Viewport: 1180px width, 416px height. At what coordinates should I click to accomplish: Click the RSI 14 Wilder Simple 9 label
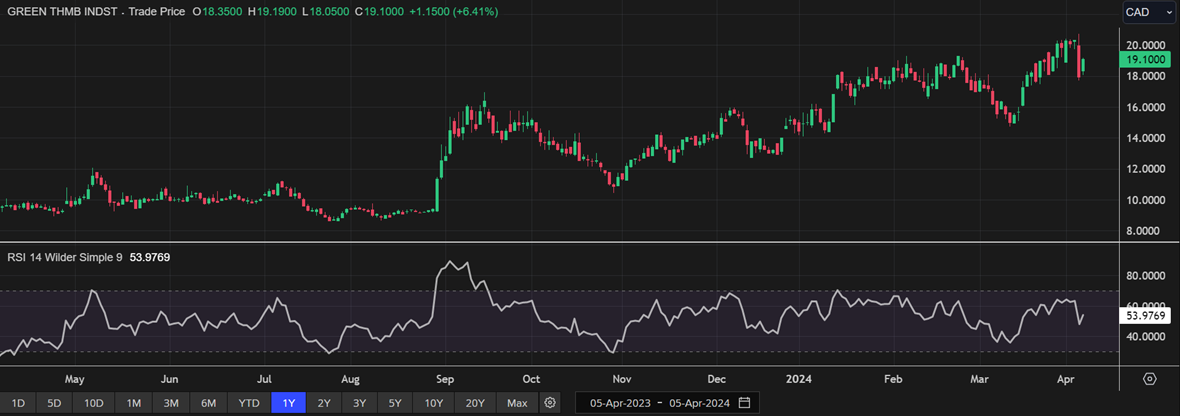tap(64, 257)
